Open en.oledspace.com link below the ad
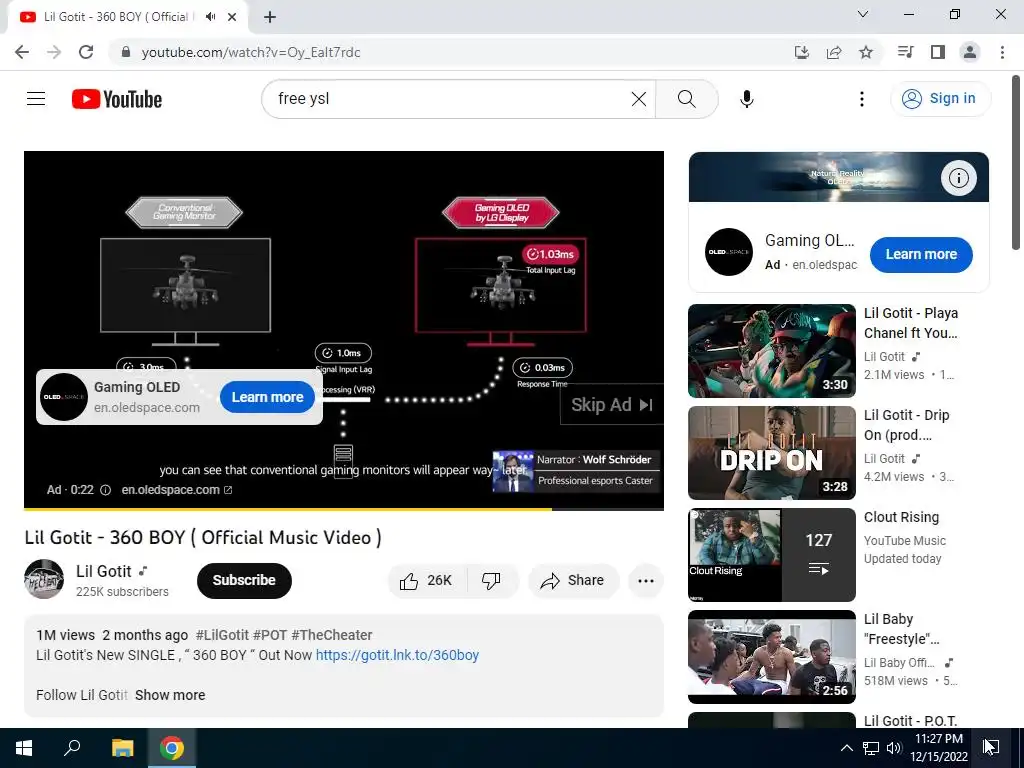This screenshot has width=1024, height=768. pos(176,490)
